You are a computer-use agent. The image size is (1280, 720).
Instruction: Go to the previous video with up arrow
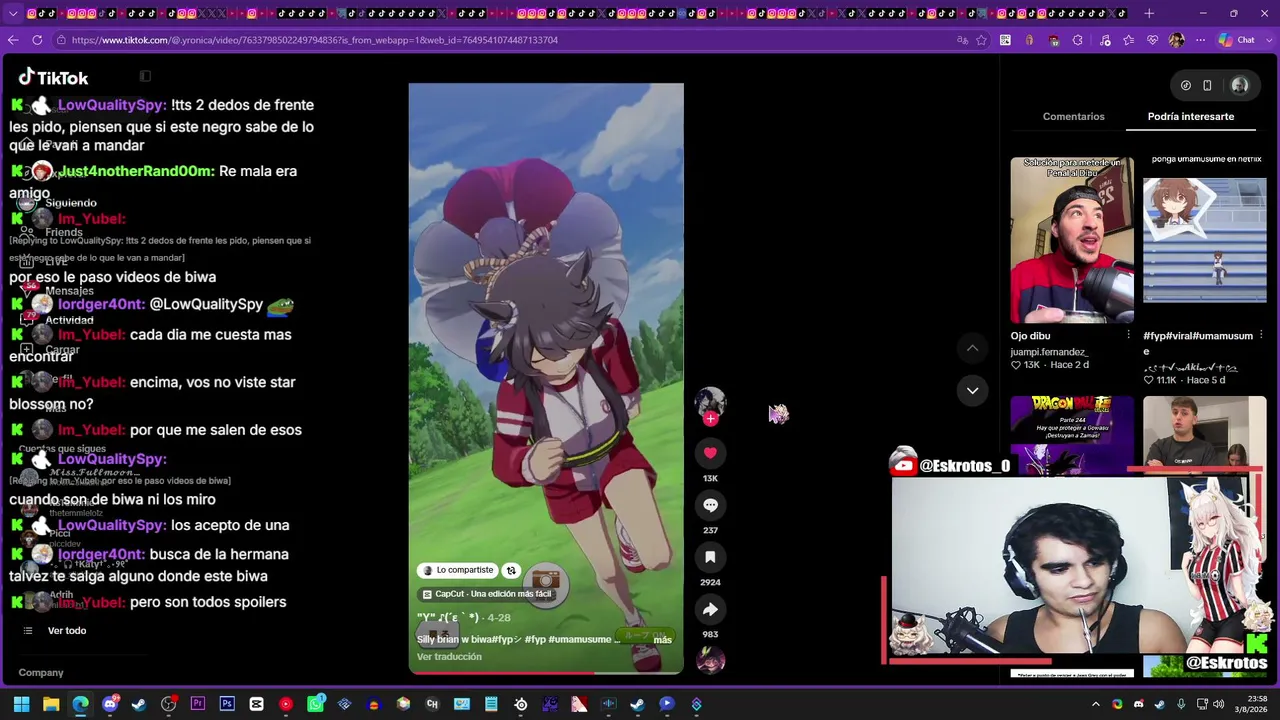coord(972,348)
